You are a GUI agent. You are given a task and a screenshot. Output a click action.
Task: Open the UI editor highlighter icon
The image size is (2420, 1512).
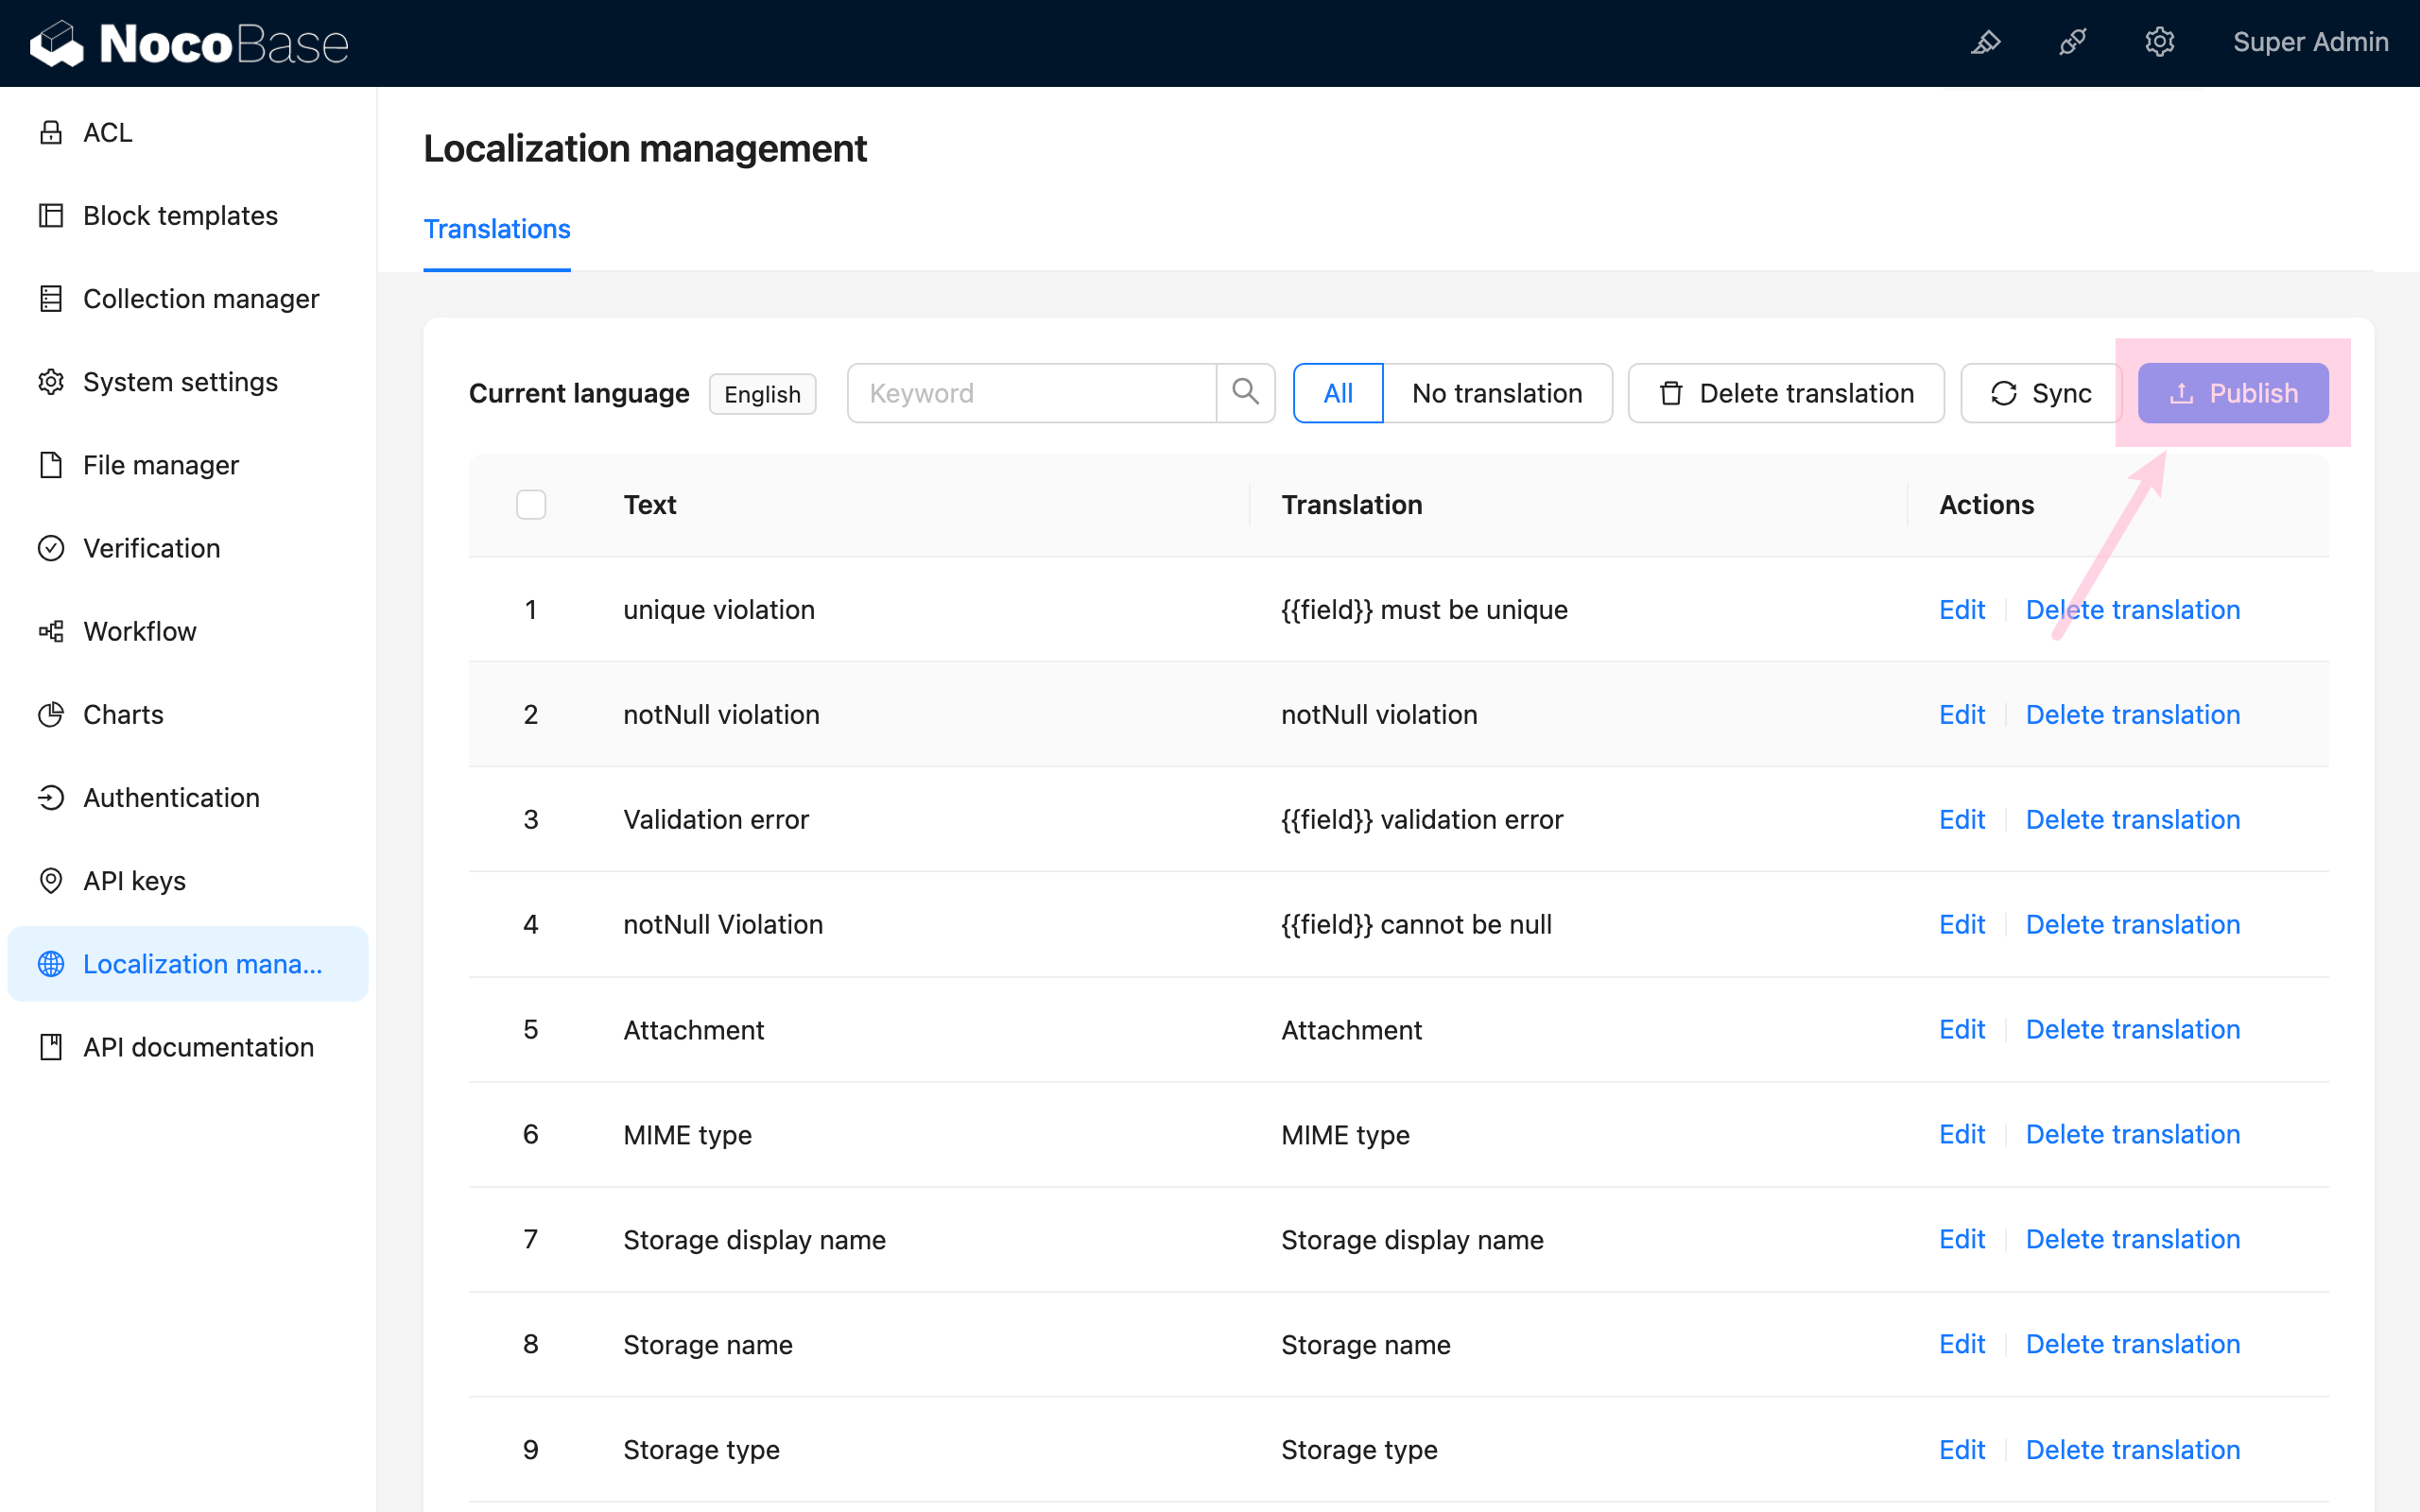point(1985,42)
